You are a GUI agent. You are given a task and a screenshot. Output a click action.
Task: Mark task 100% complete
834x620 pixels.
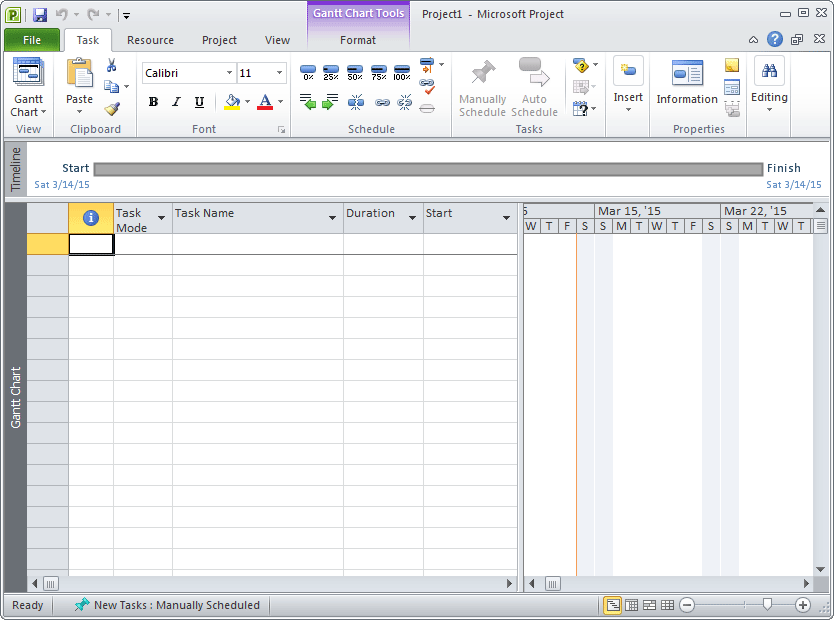pyautogui.click(x=402, y=72)
